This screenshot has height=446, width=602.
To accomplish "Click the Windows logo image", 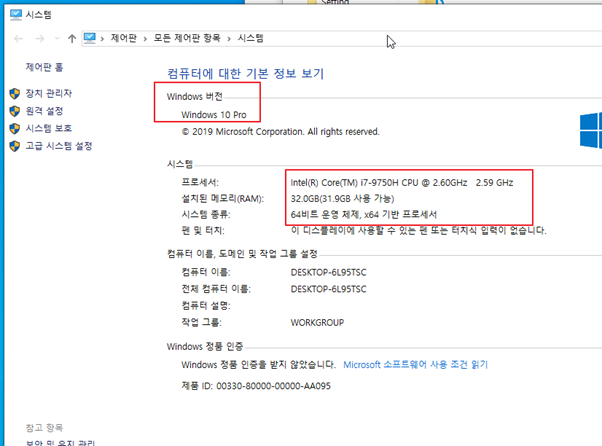I will (x=590, y=130).
